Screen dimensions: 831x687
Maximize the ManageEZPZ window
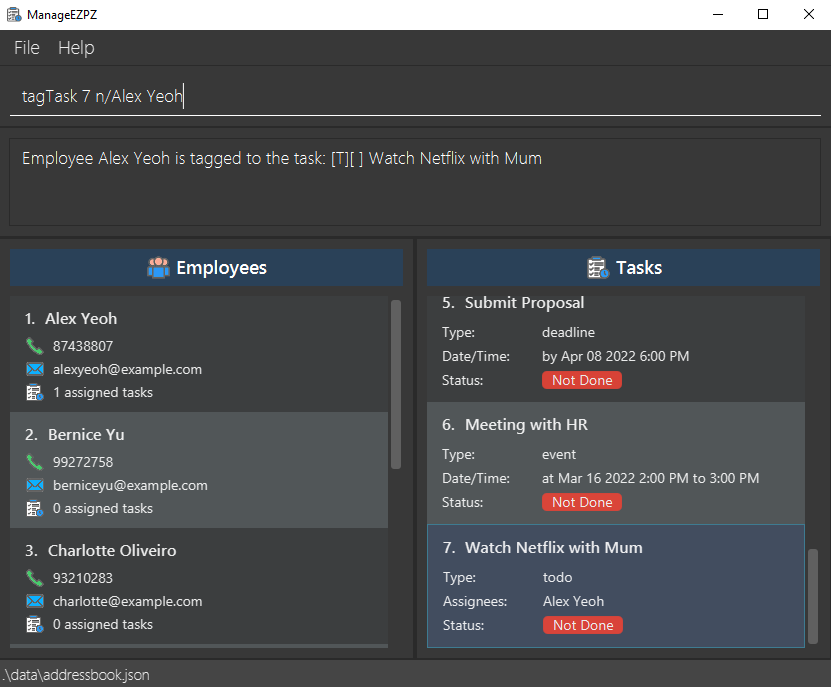click(763, 14)
